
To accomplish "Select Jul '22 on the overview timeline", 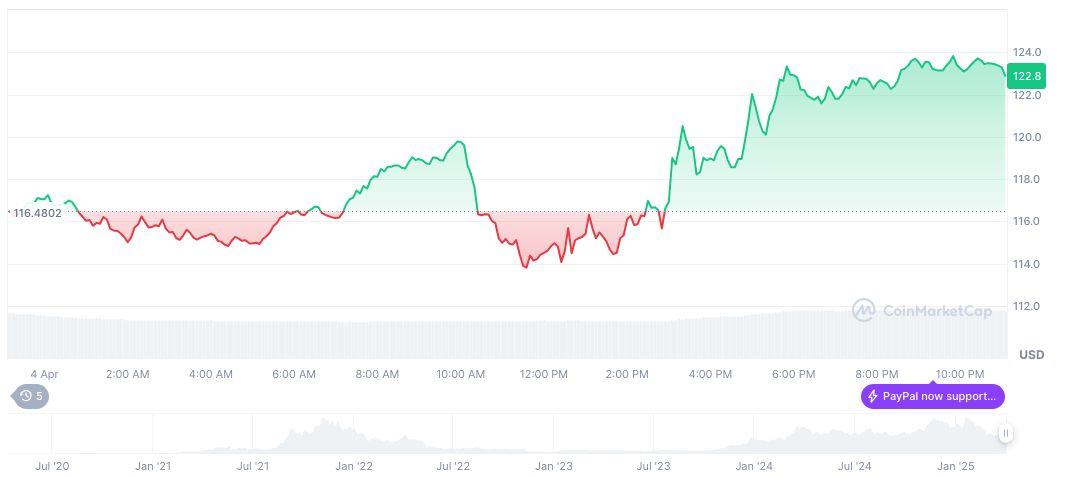I will (x=453, y=466).
